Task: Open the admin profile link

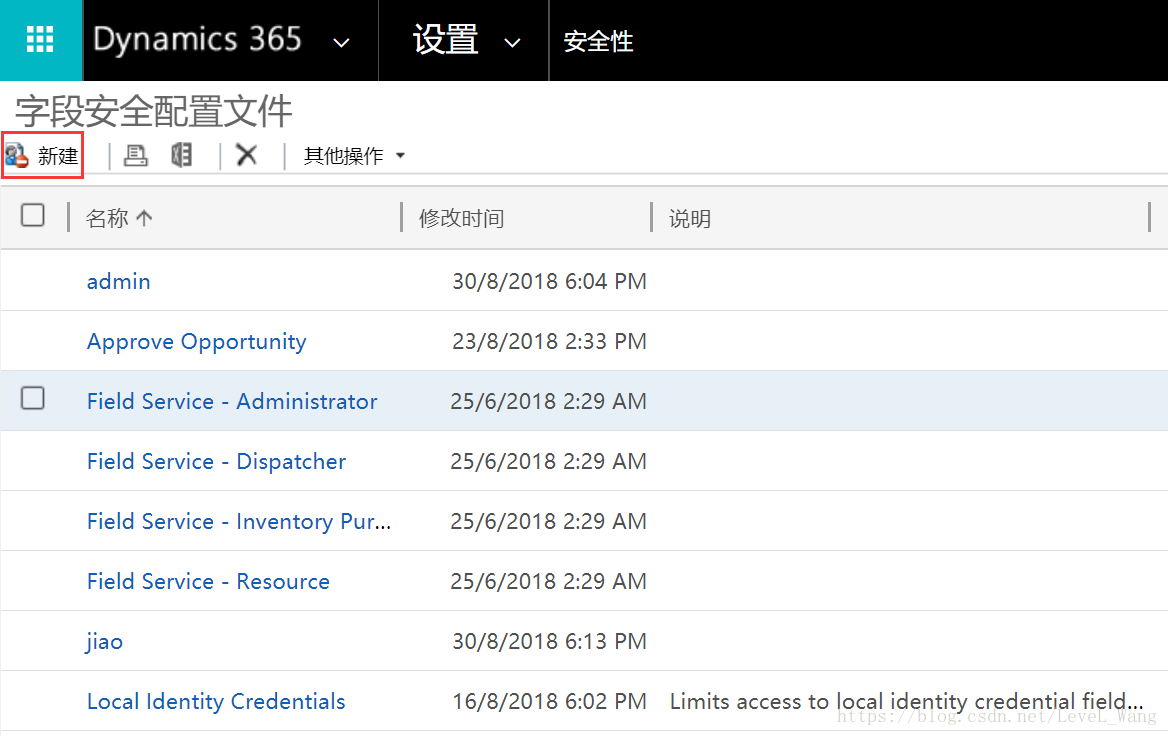Action: [x=118, y=281]
